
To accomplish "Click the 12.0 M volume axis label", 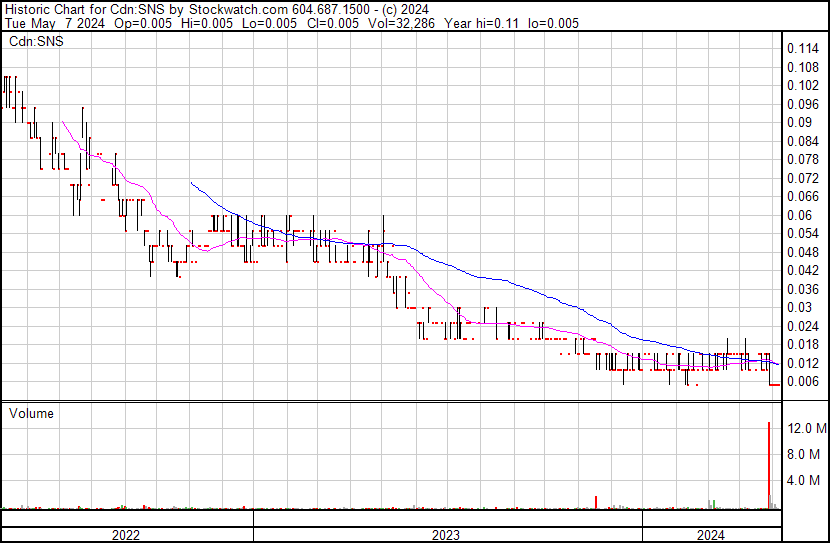I will tap(806, 428).
